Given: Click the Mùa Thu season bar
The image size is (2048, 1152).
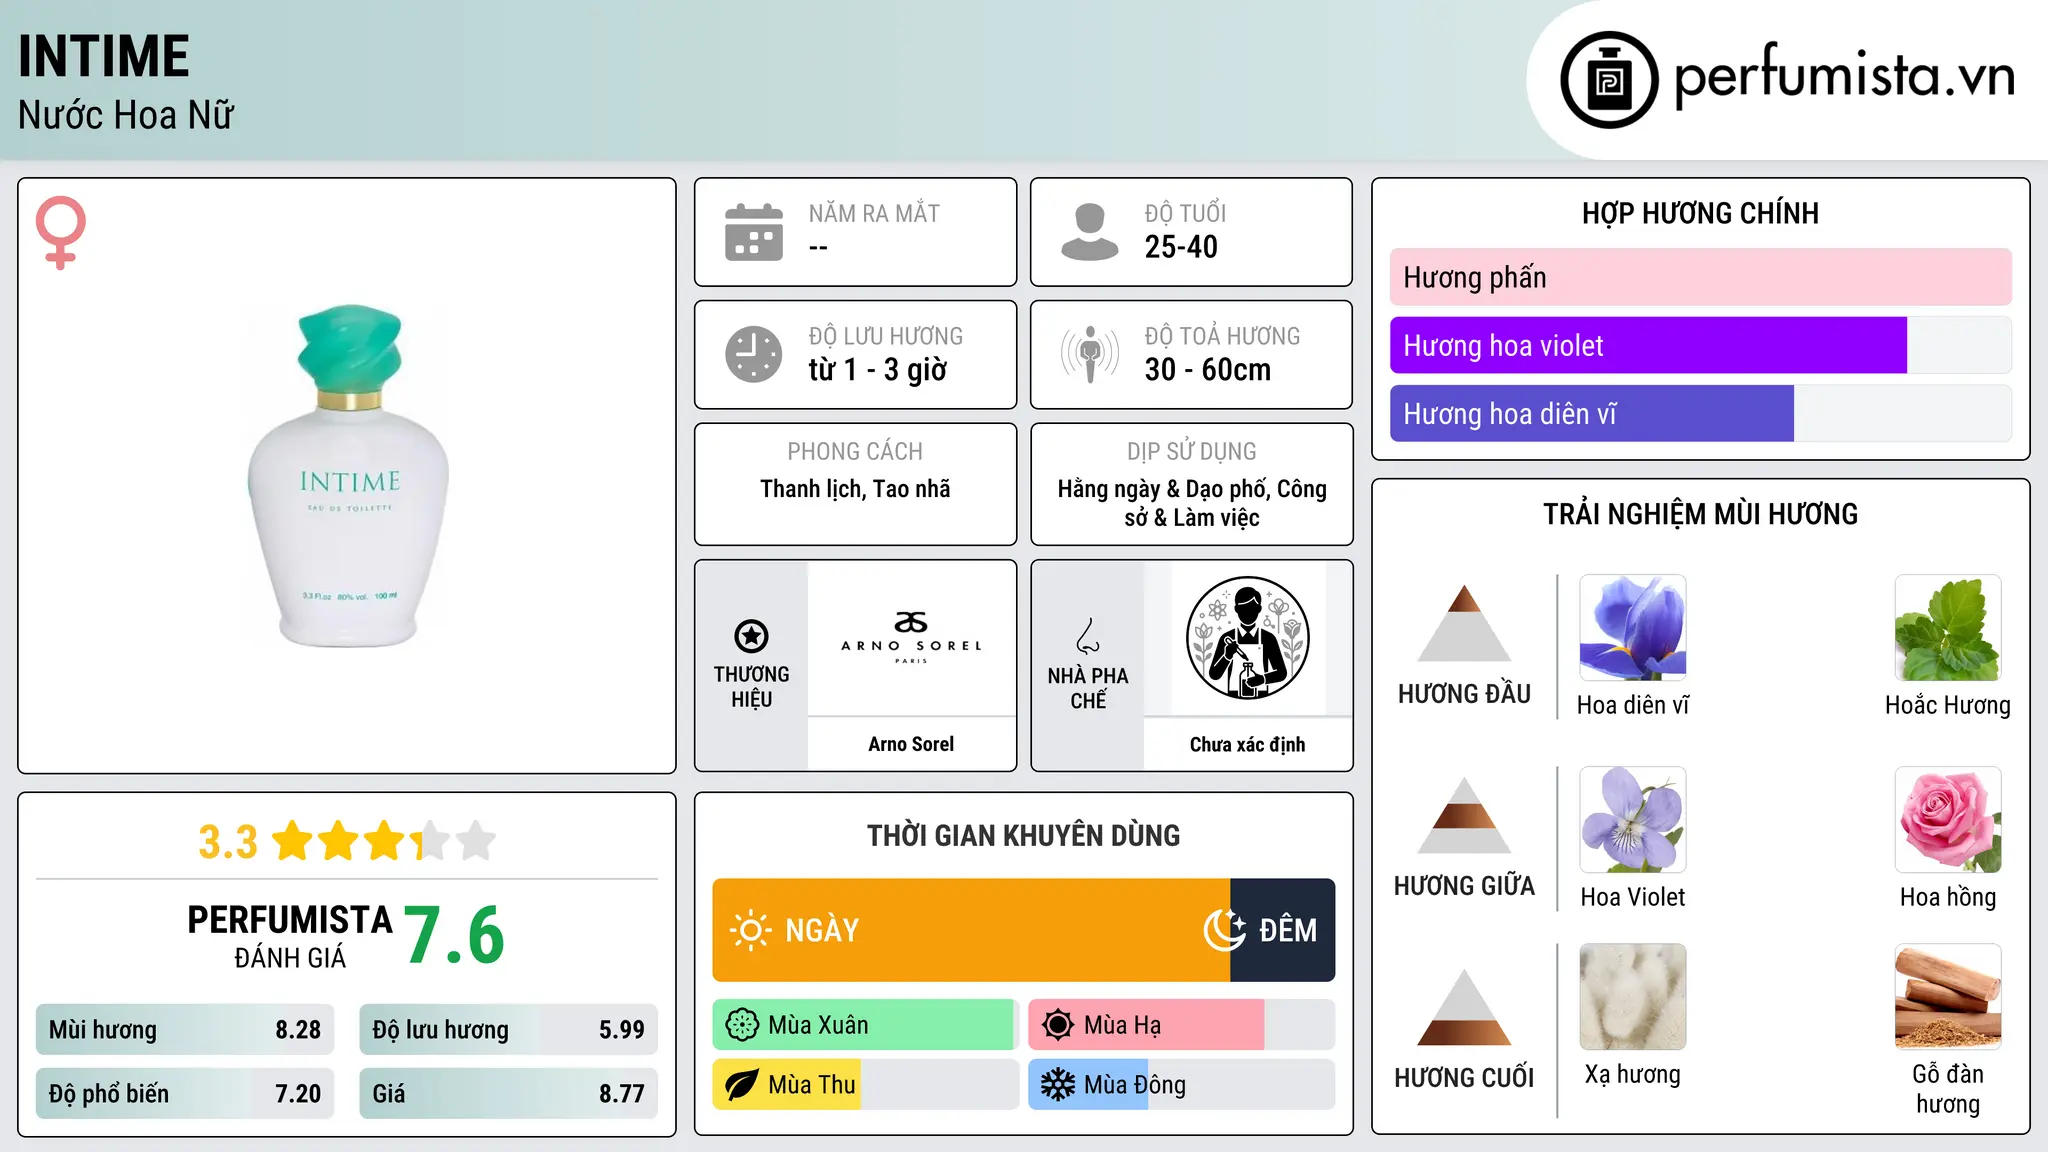Looking at the screenshot, I should pyautogui.click(x=866, y=1085).
